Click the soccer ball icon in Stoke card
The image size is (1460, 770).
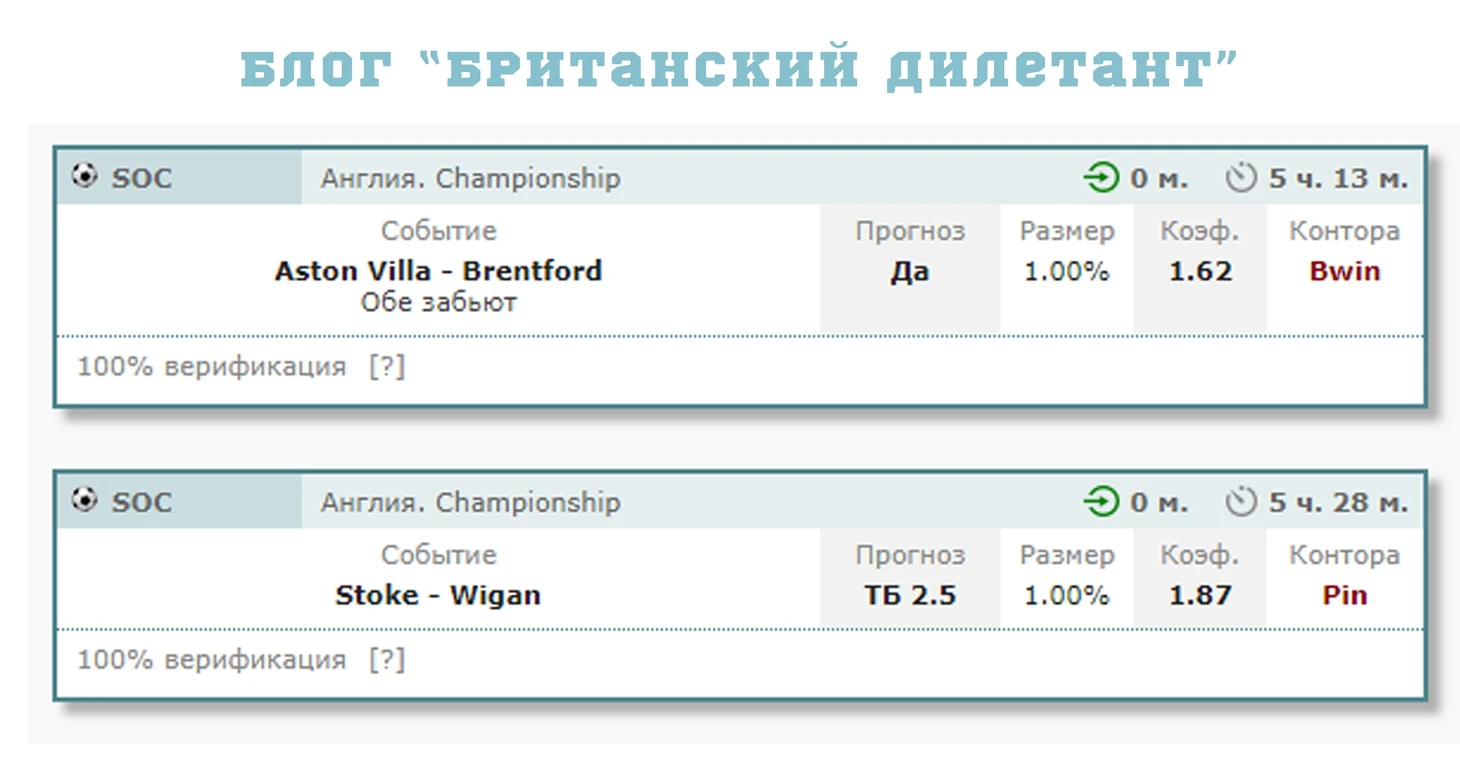(x=85, y=499)
